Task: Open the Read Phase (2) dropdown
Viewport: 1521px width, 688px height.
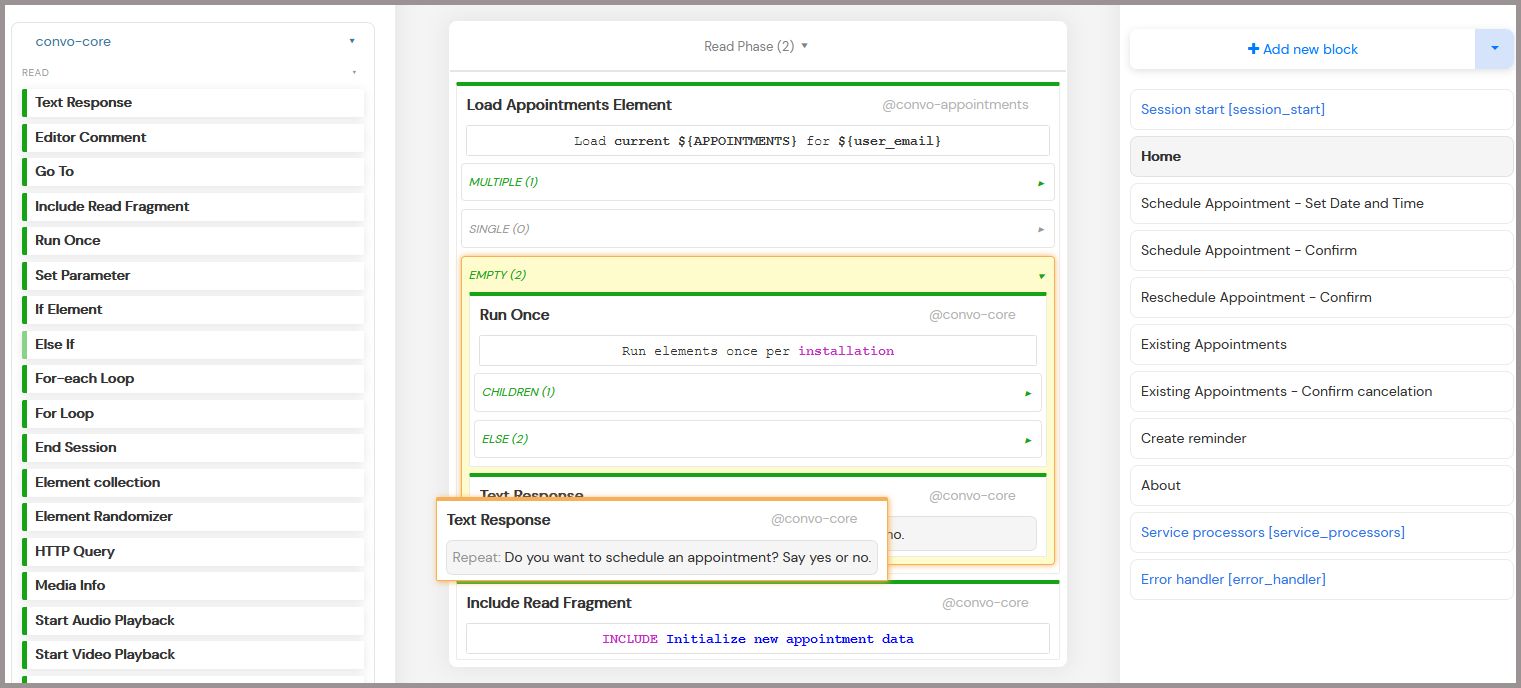Action: (756, 46)
